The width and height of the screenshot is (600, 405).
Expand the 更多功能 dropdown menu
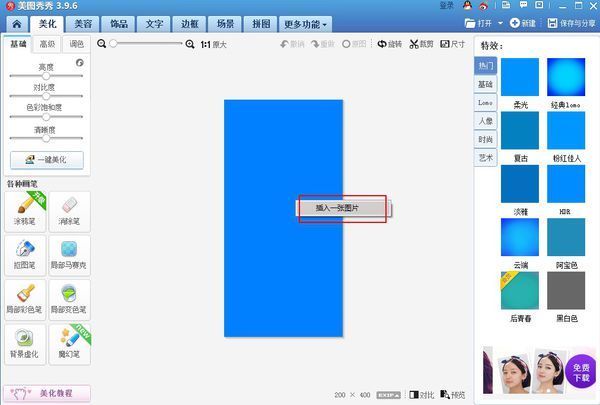pyautogui.click(x=305, y=22)
